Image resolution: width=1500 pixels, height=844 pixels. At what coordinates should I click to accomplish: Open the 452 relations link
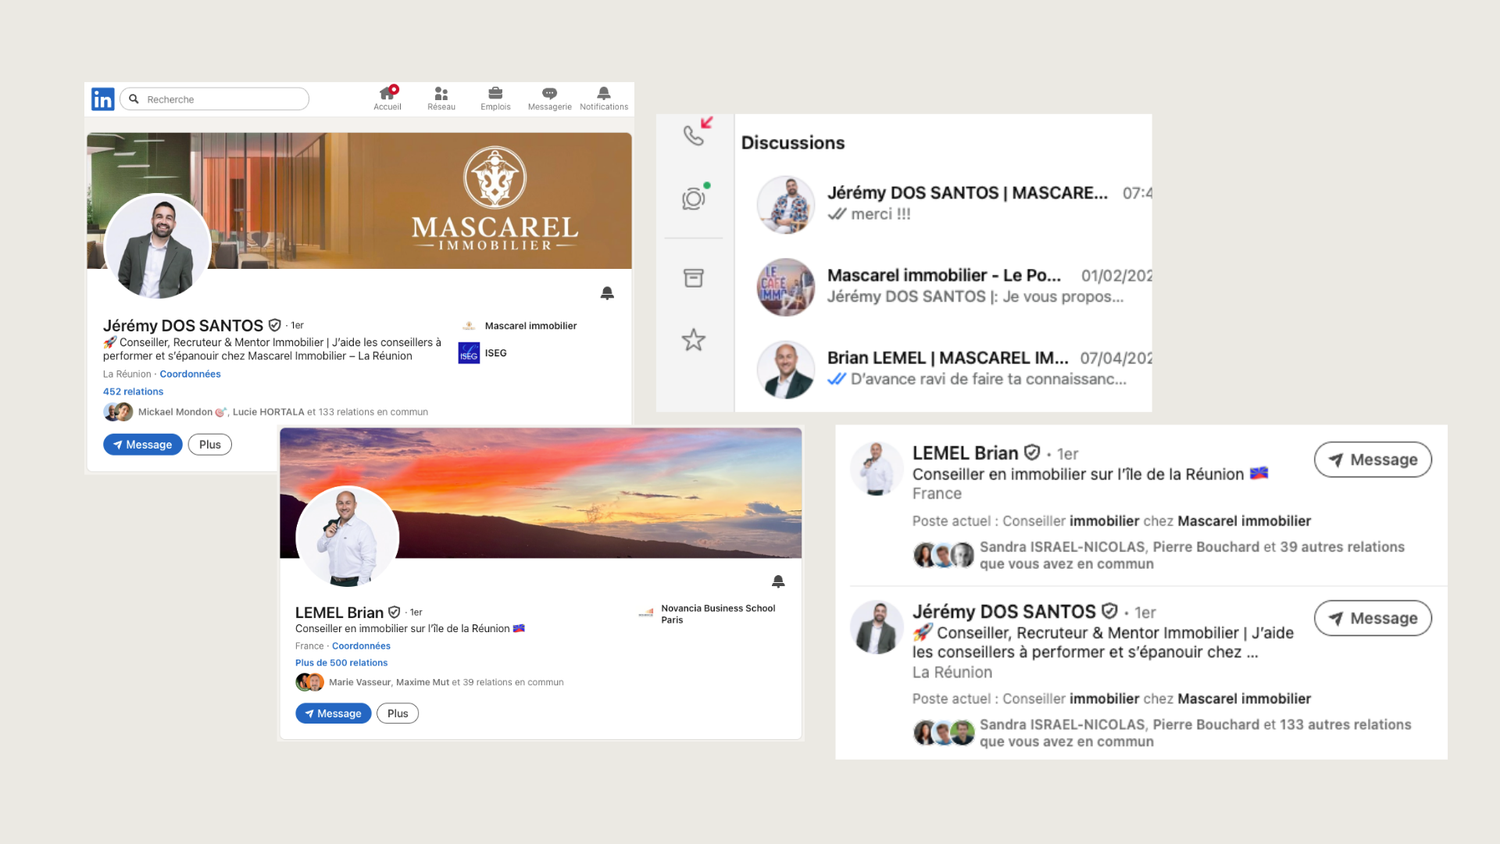[133, 391]
